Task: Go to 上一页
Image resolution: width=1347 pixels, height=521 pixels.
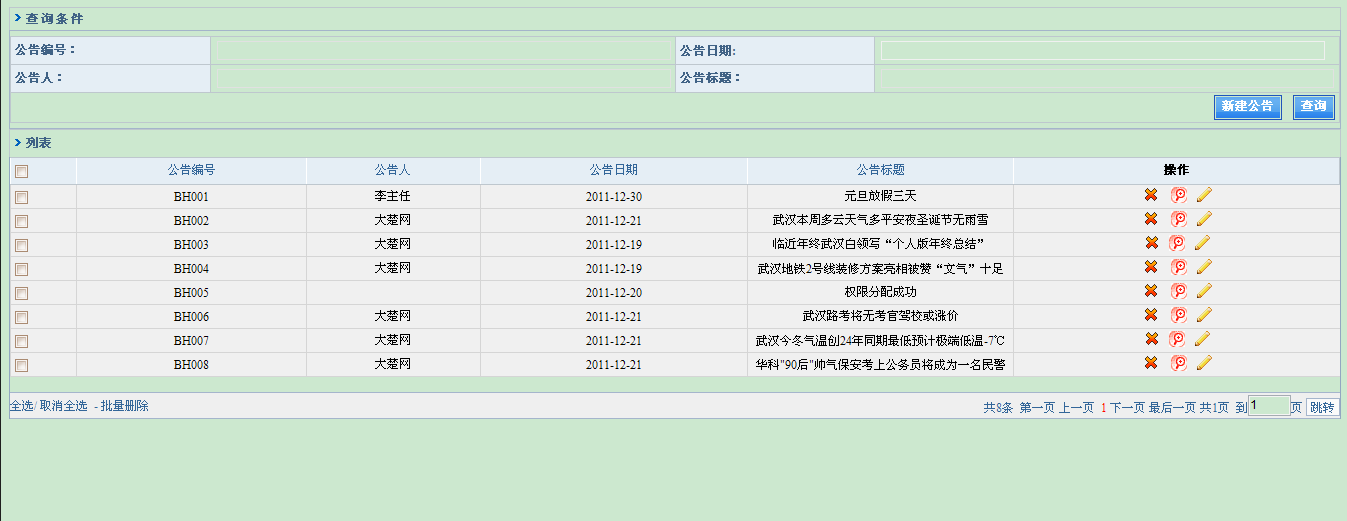Action: point(1076,408)
